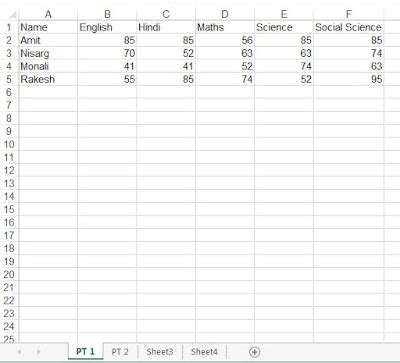Select Monali's Social Science score 63

point(349,66)
